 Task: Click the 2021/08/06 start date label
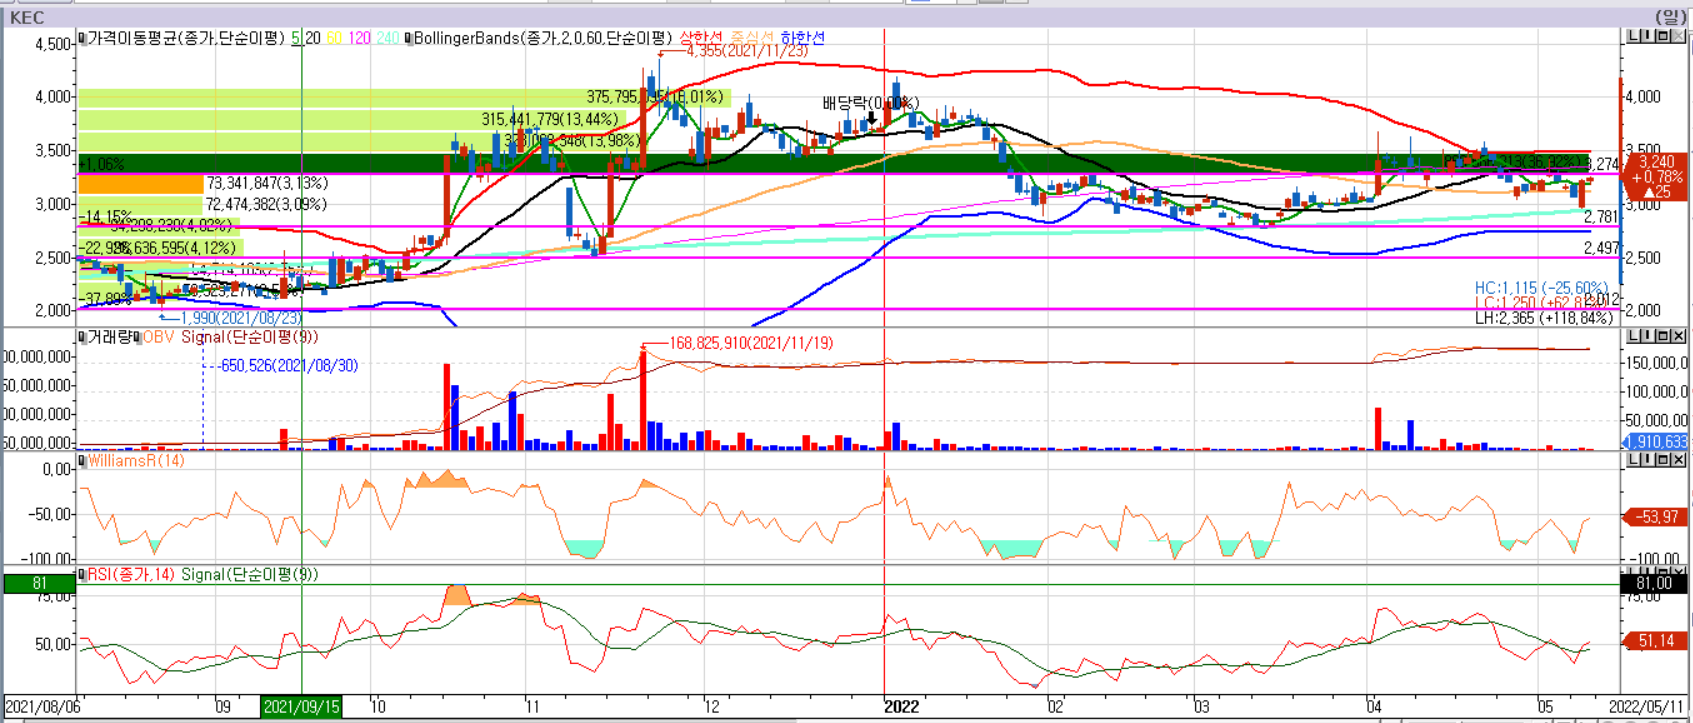(42, 707)
